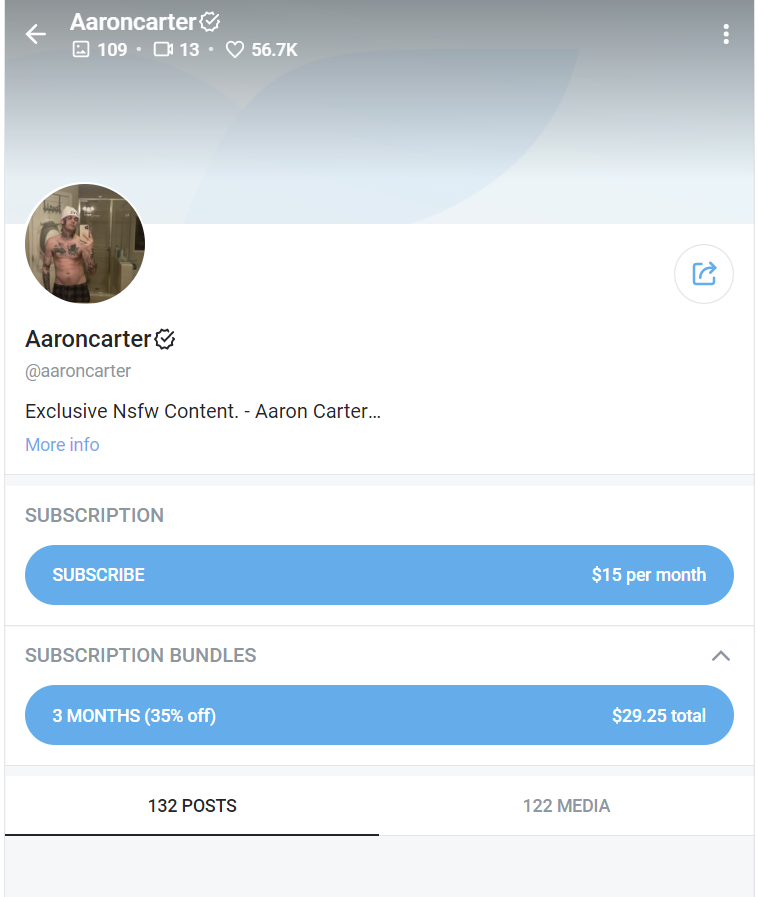Open the profile avatar picture
The height and width of the screenshot is (897, 758).
pyautogui.click(x=85, y=244)
